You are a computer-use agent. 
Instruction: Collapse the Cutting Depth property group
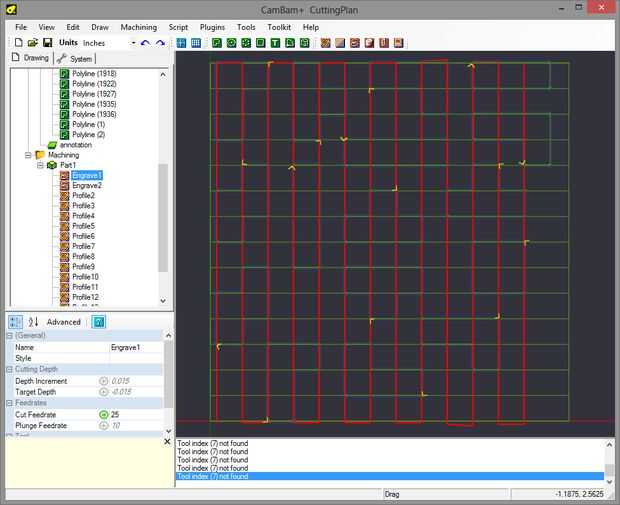coord(10,369)
